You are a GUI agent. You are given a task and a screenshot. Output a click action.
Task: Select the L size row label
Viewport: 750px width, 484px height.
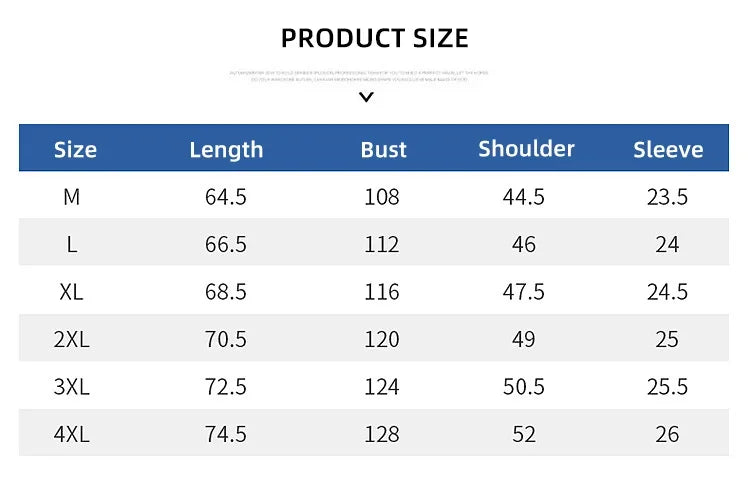(71, 244)
